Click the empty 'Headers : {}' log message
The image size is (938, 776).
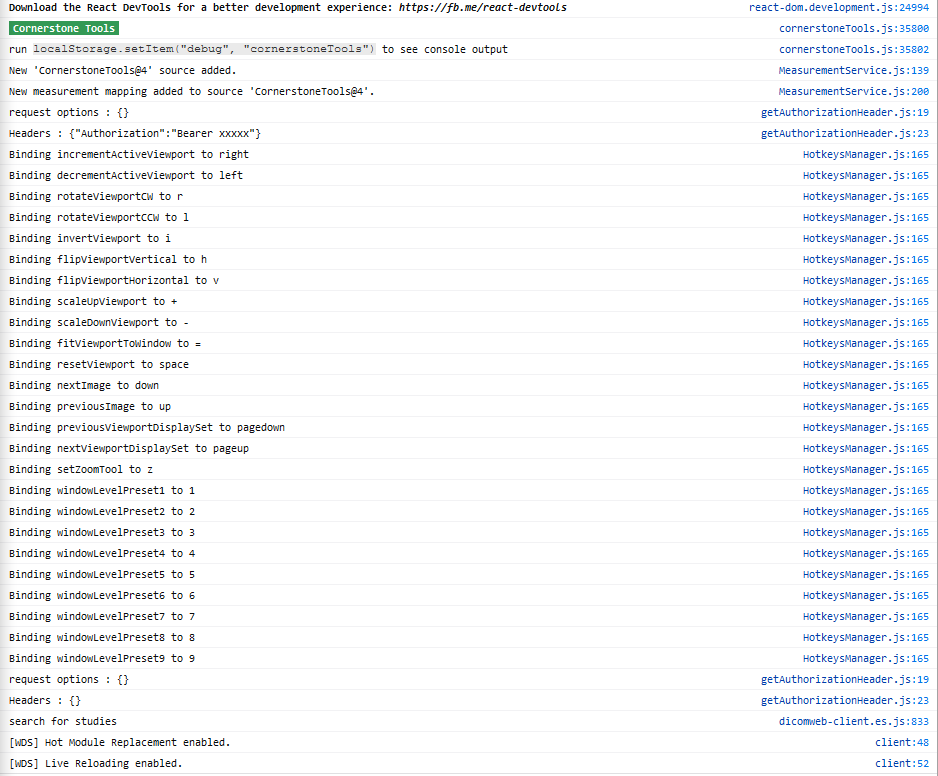tap(45, 701)
